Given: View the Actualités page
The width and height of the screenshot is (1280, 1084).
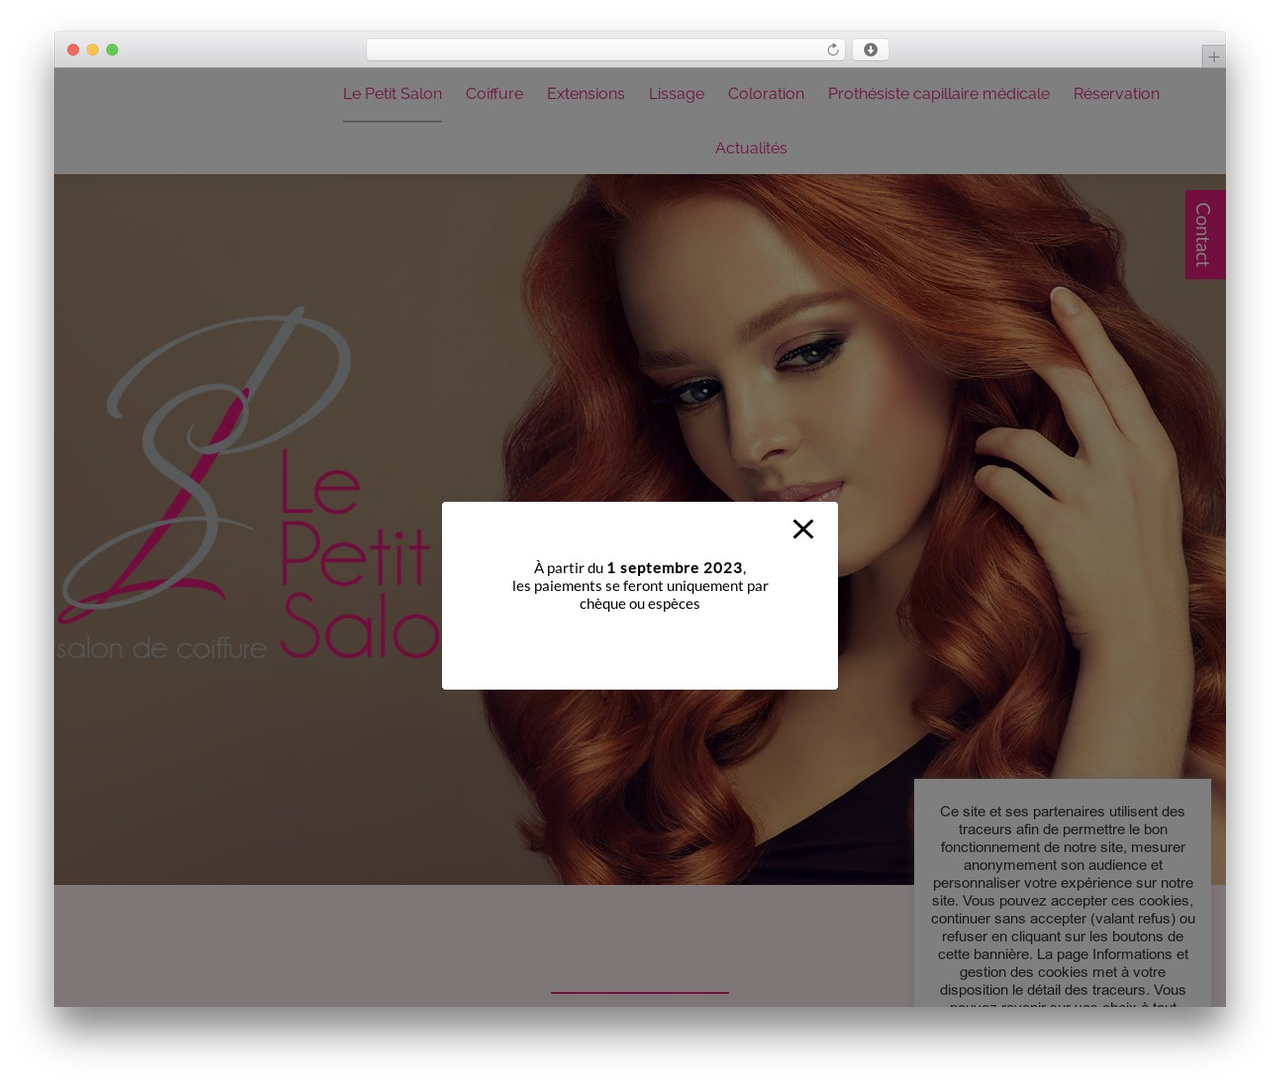Looking at the screenshot, I should click(750, 148).
